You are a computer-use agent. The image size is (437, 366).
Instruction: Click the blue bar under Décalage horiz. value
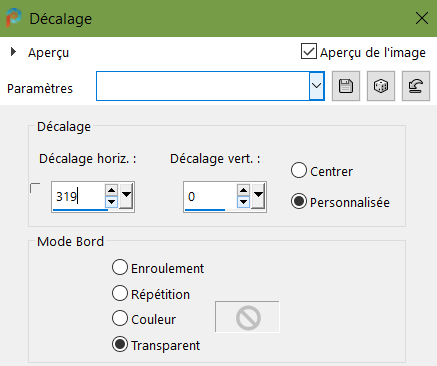tap(80, 210)
